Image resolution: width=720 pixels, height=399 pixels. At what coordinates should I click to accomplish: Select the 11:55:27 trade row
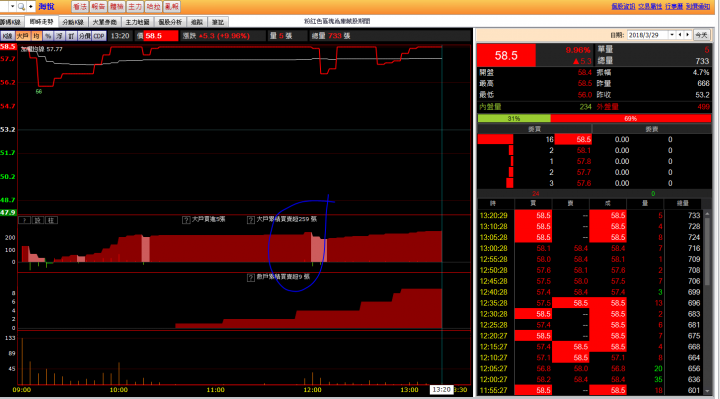pos(590,390)
